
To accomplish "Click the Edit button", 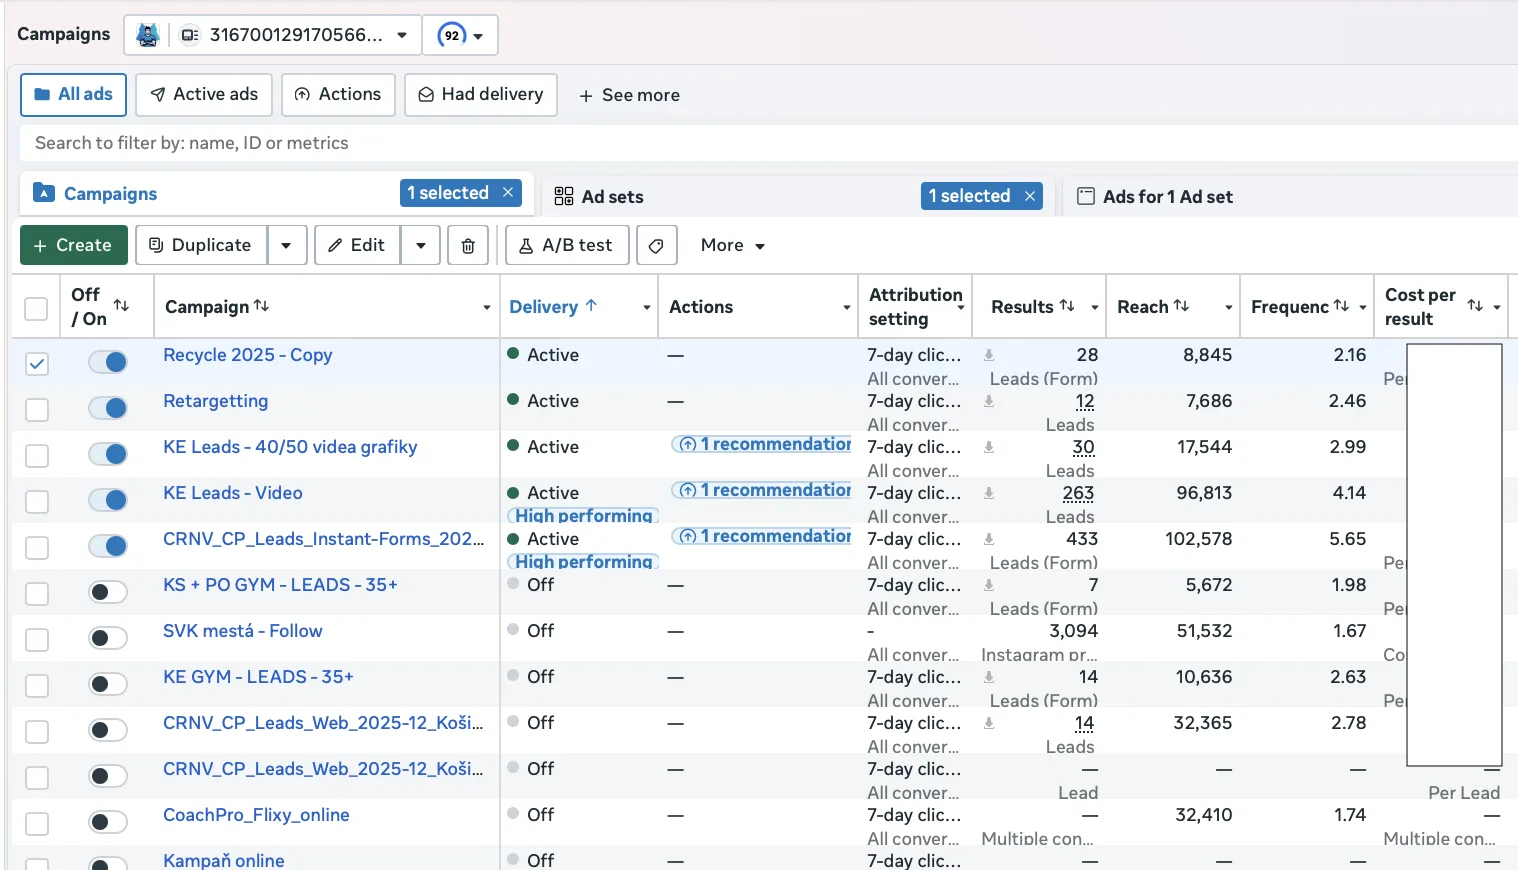I will click(357, 245).
